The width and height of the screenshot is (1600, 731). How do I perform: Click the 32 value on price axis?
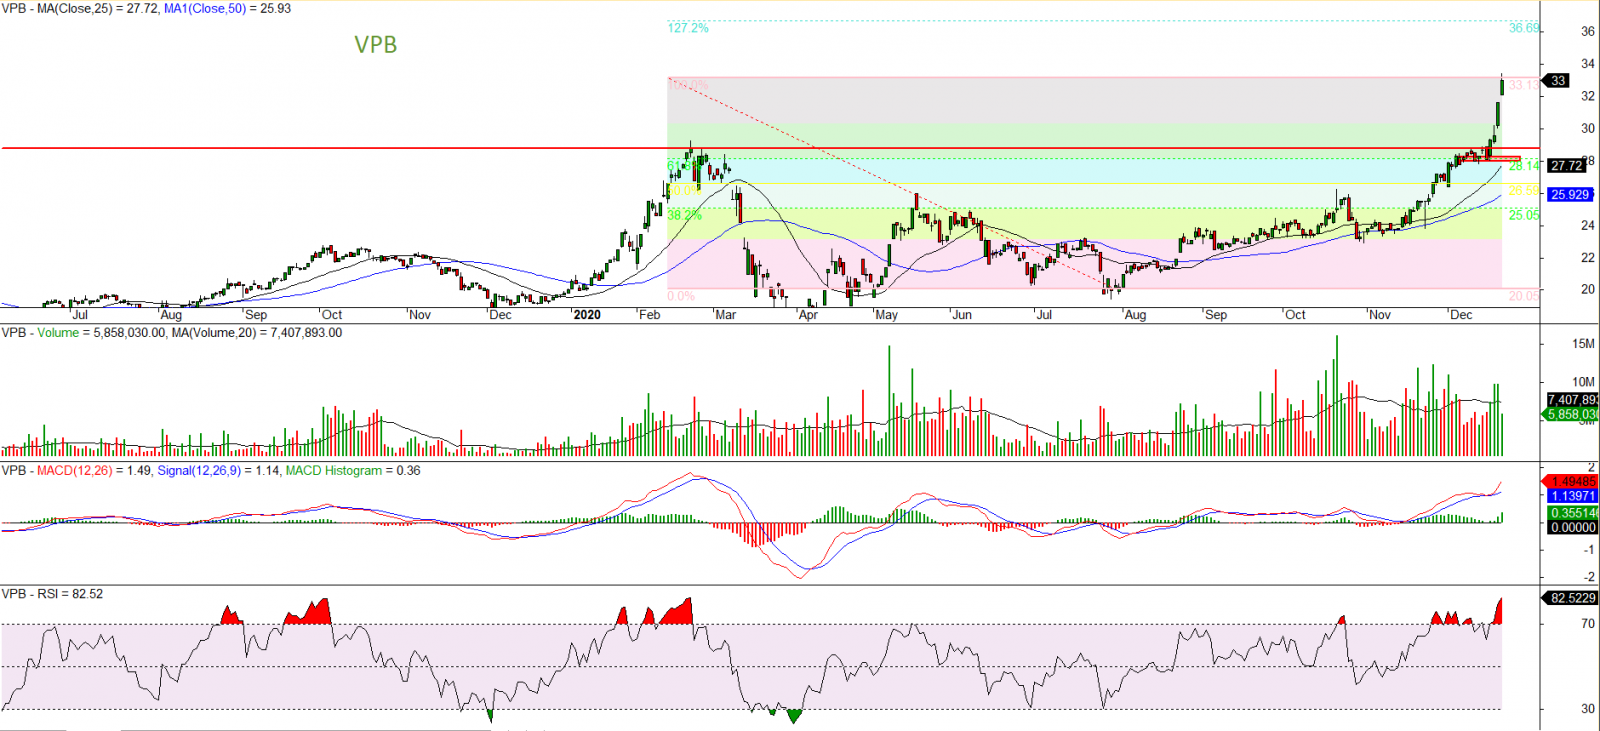click(1588, 97)
